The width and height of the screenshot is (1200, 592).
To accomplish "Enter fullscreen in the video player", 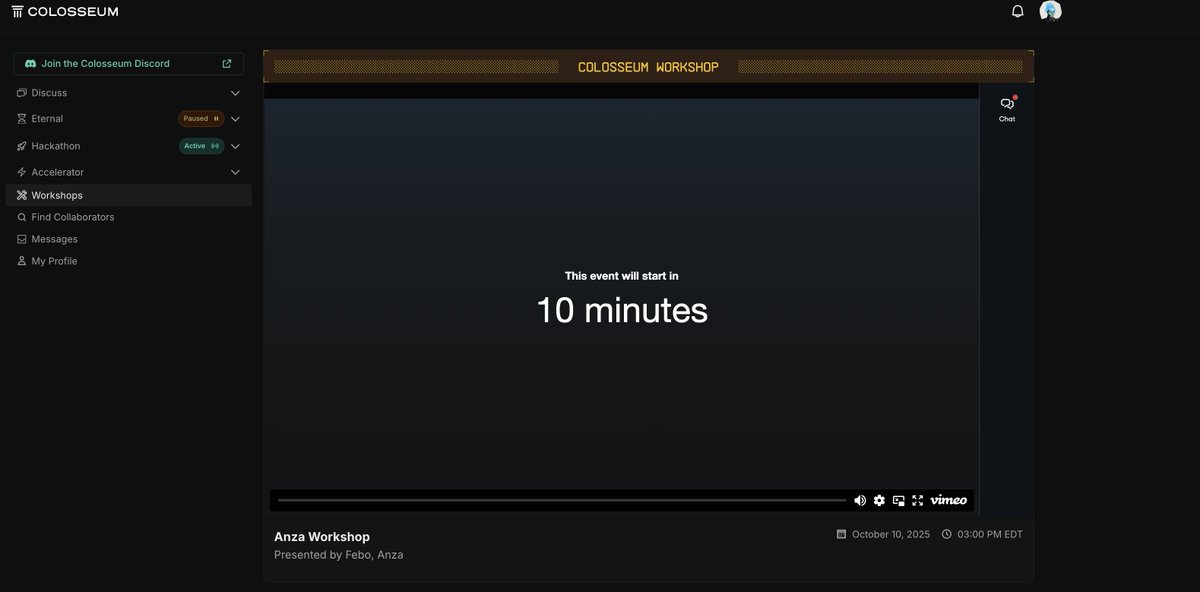I will [x=917, y=500].
